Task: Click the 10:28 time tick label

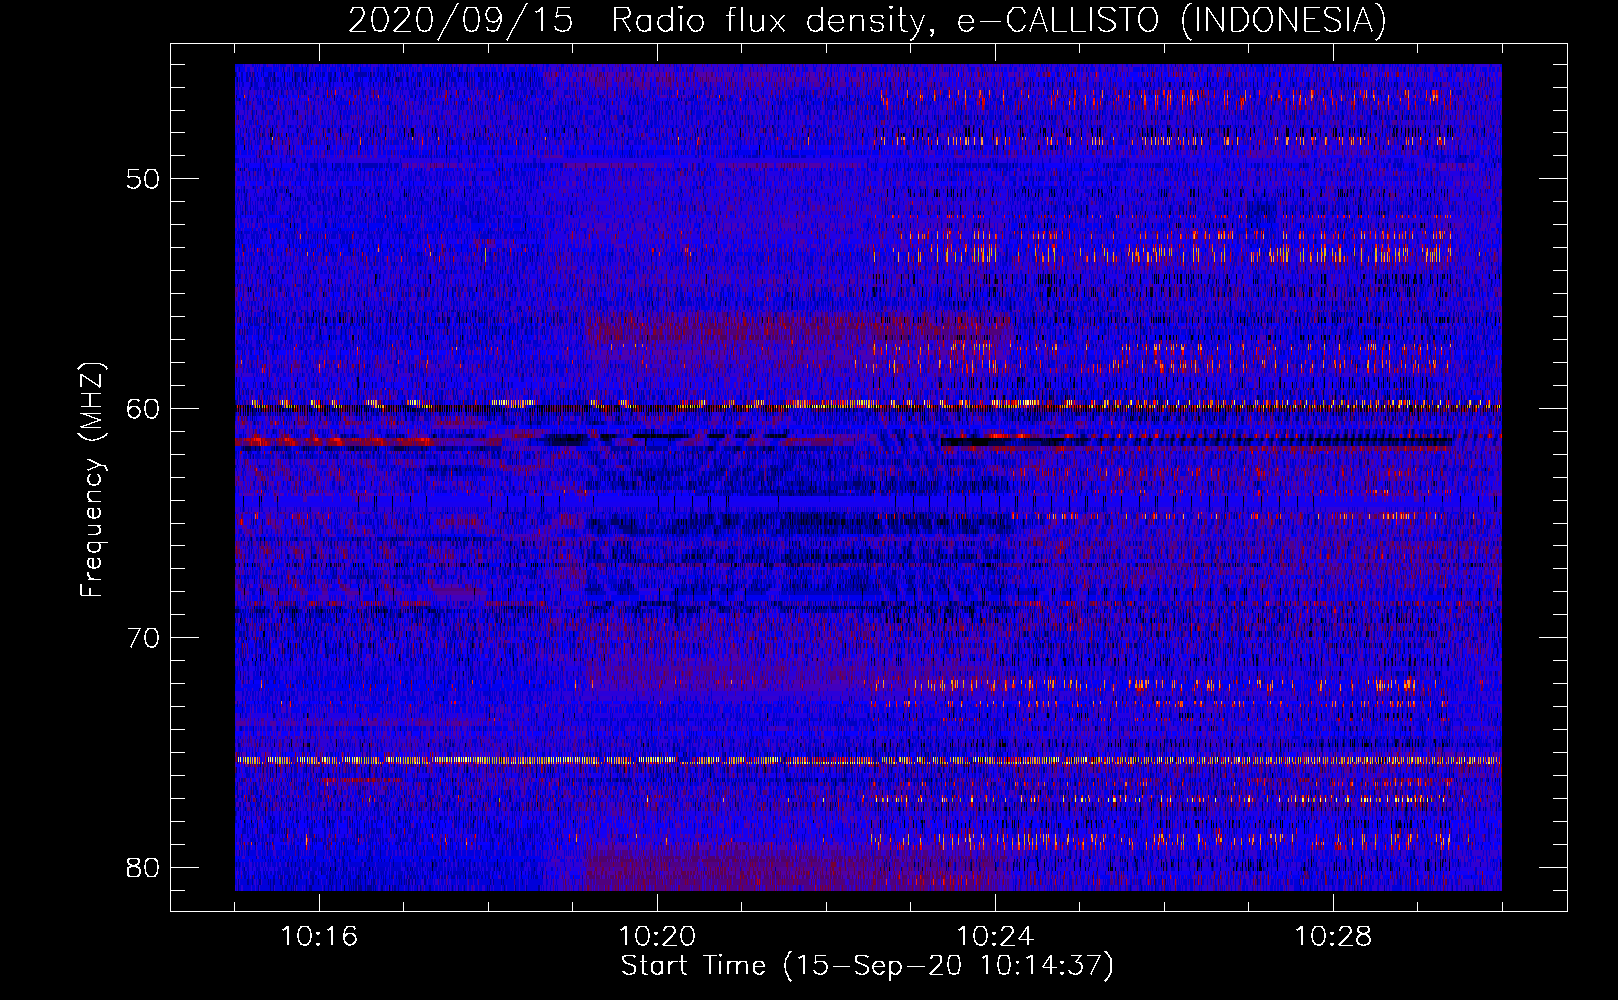Action: pyautogui.click(x=1333, y=937)
